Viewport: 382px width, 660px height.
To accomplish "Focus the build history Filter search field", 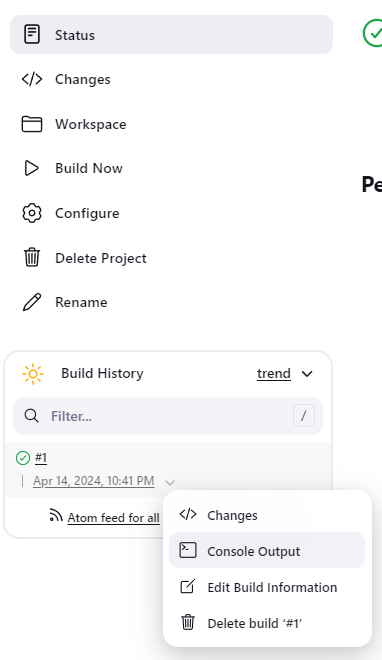I will pos(168,416).
